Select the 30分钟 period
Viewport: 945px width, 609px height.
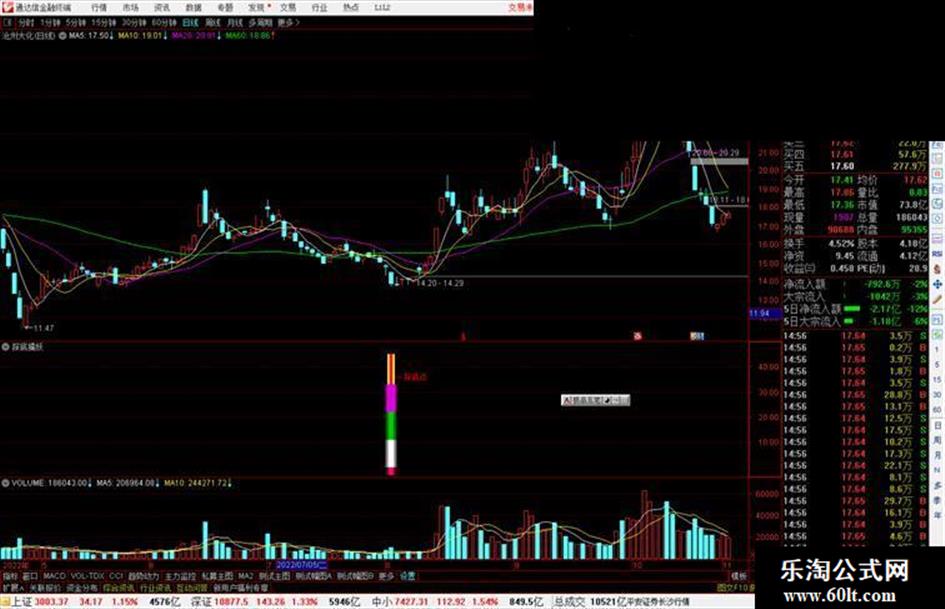point(134,23)
